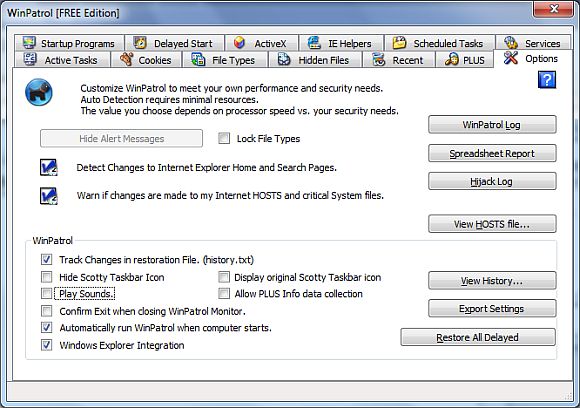Open help via the blue question mark icon
Image resolution: width=580 pixels, height=408 pixels.
547,80
